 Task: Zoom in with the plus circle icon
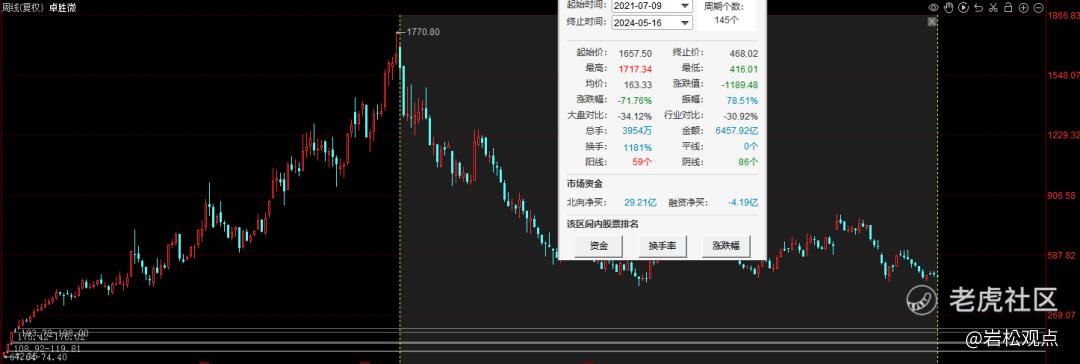pyautogui.click(x=1024, y=8)
